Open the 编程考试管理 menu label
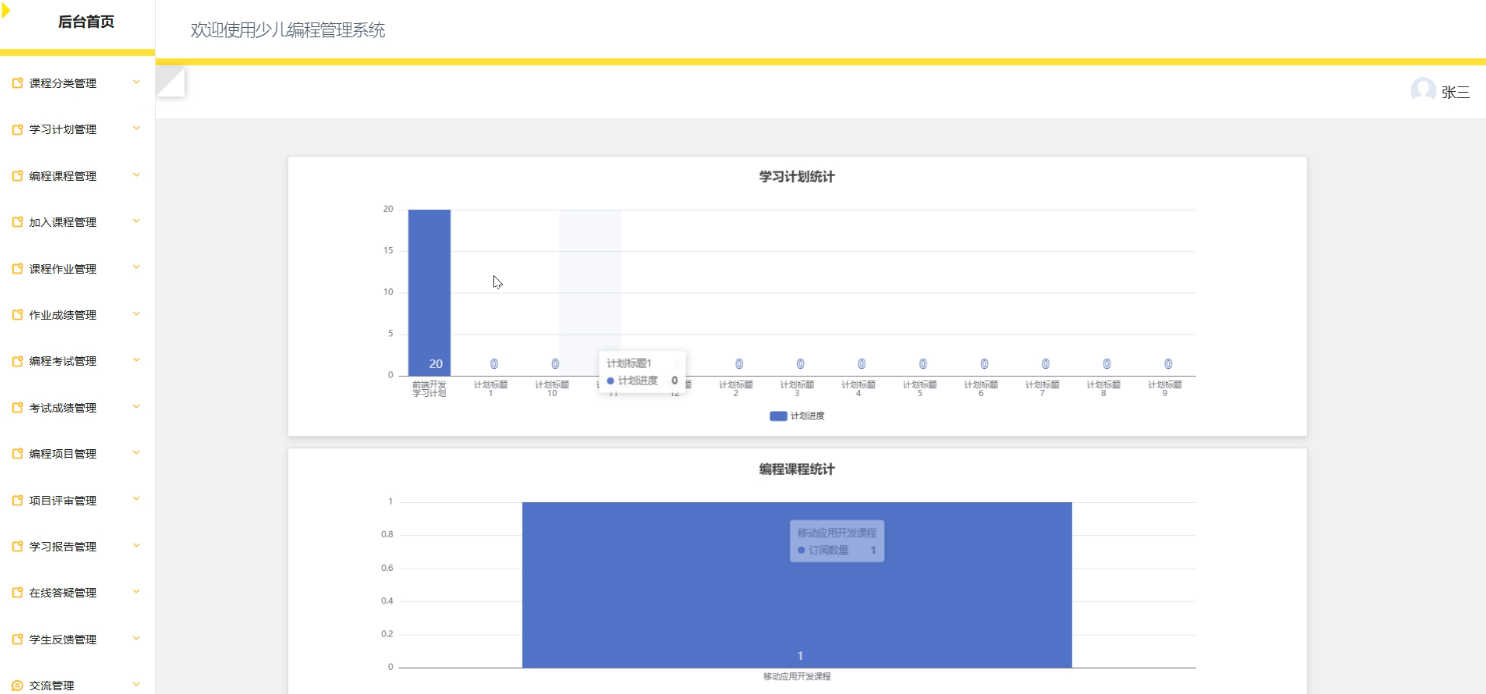1486x694 pixels. (x=63, y=362)
